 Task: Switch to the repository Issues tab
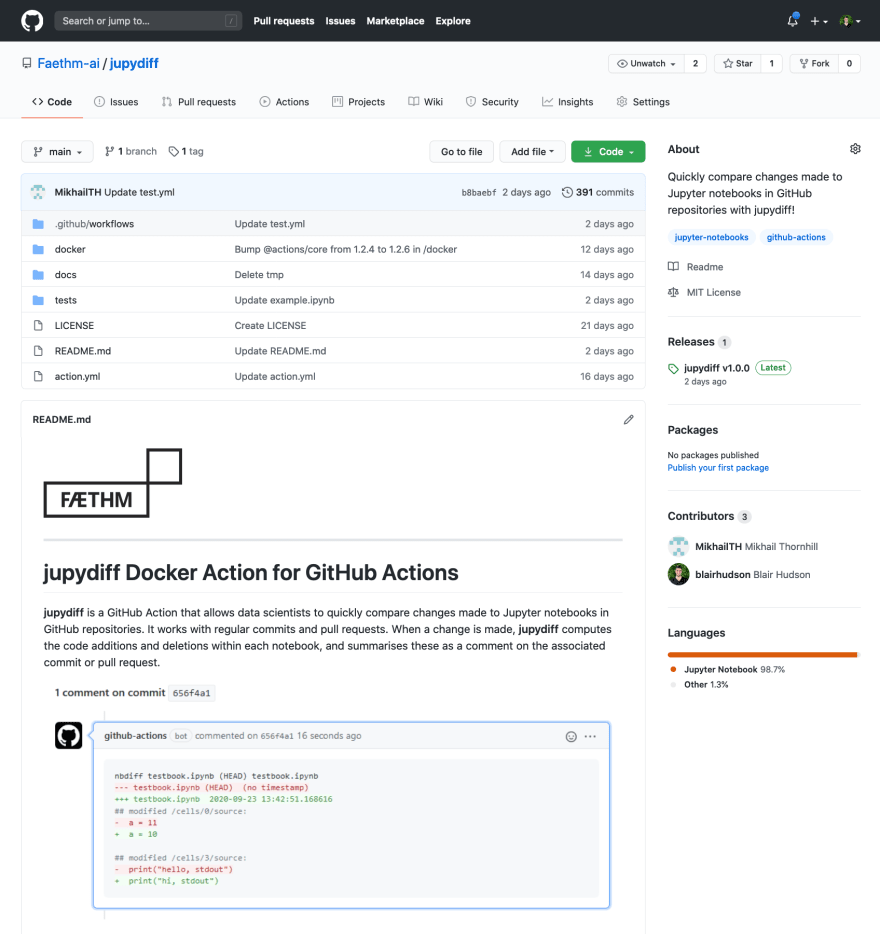click(x=116, y=102)
